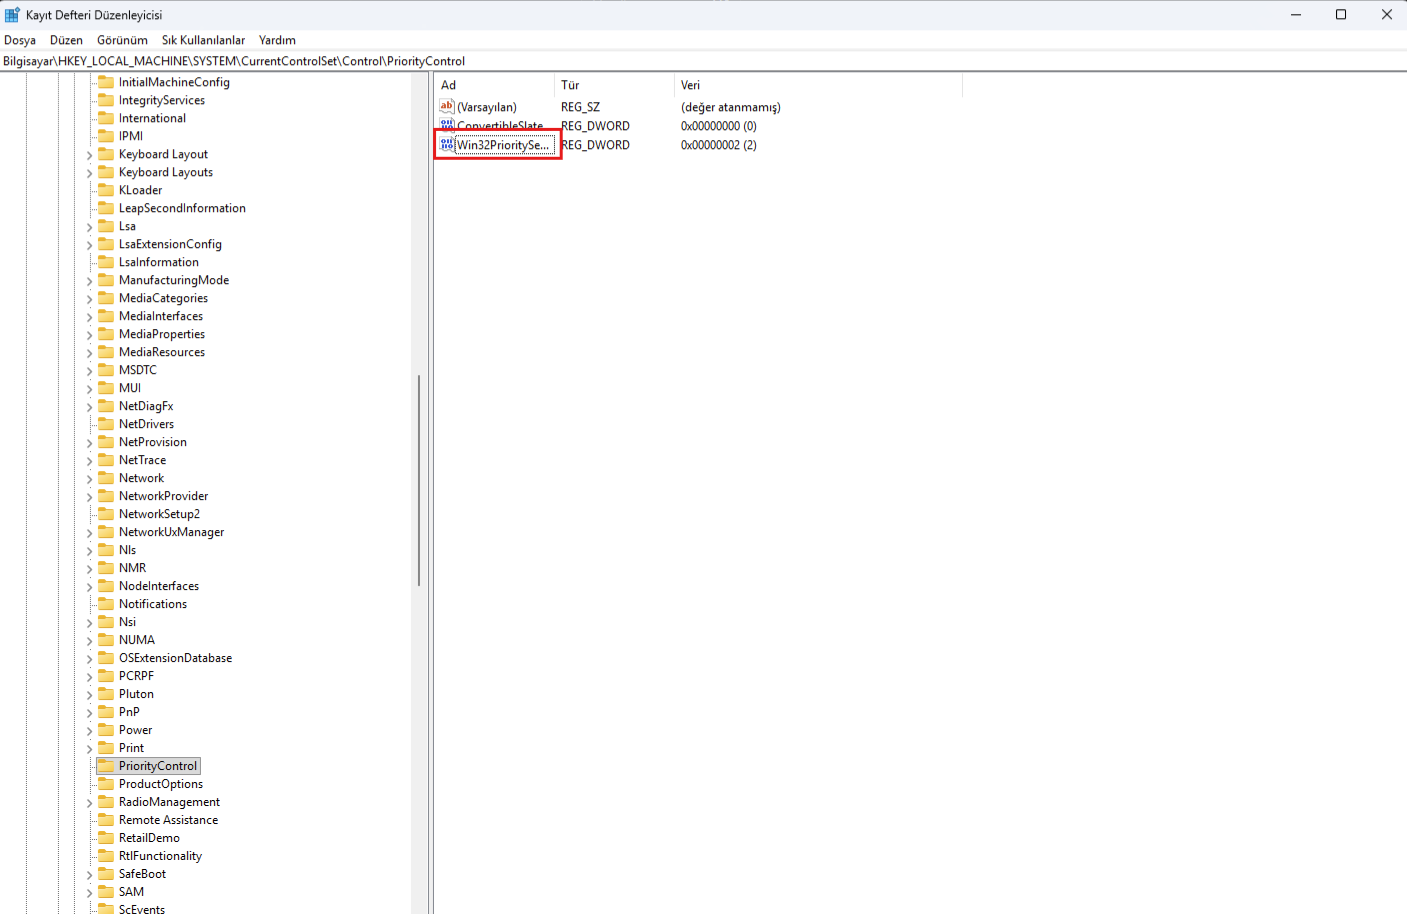Select the NetDiagFx tree key
Viewport: 1407px width, 914px height.
[x=146, y=406]
